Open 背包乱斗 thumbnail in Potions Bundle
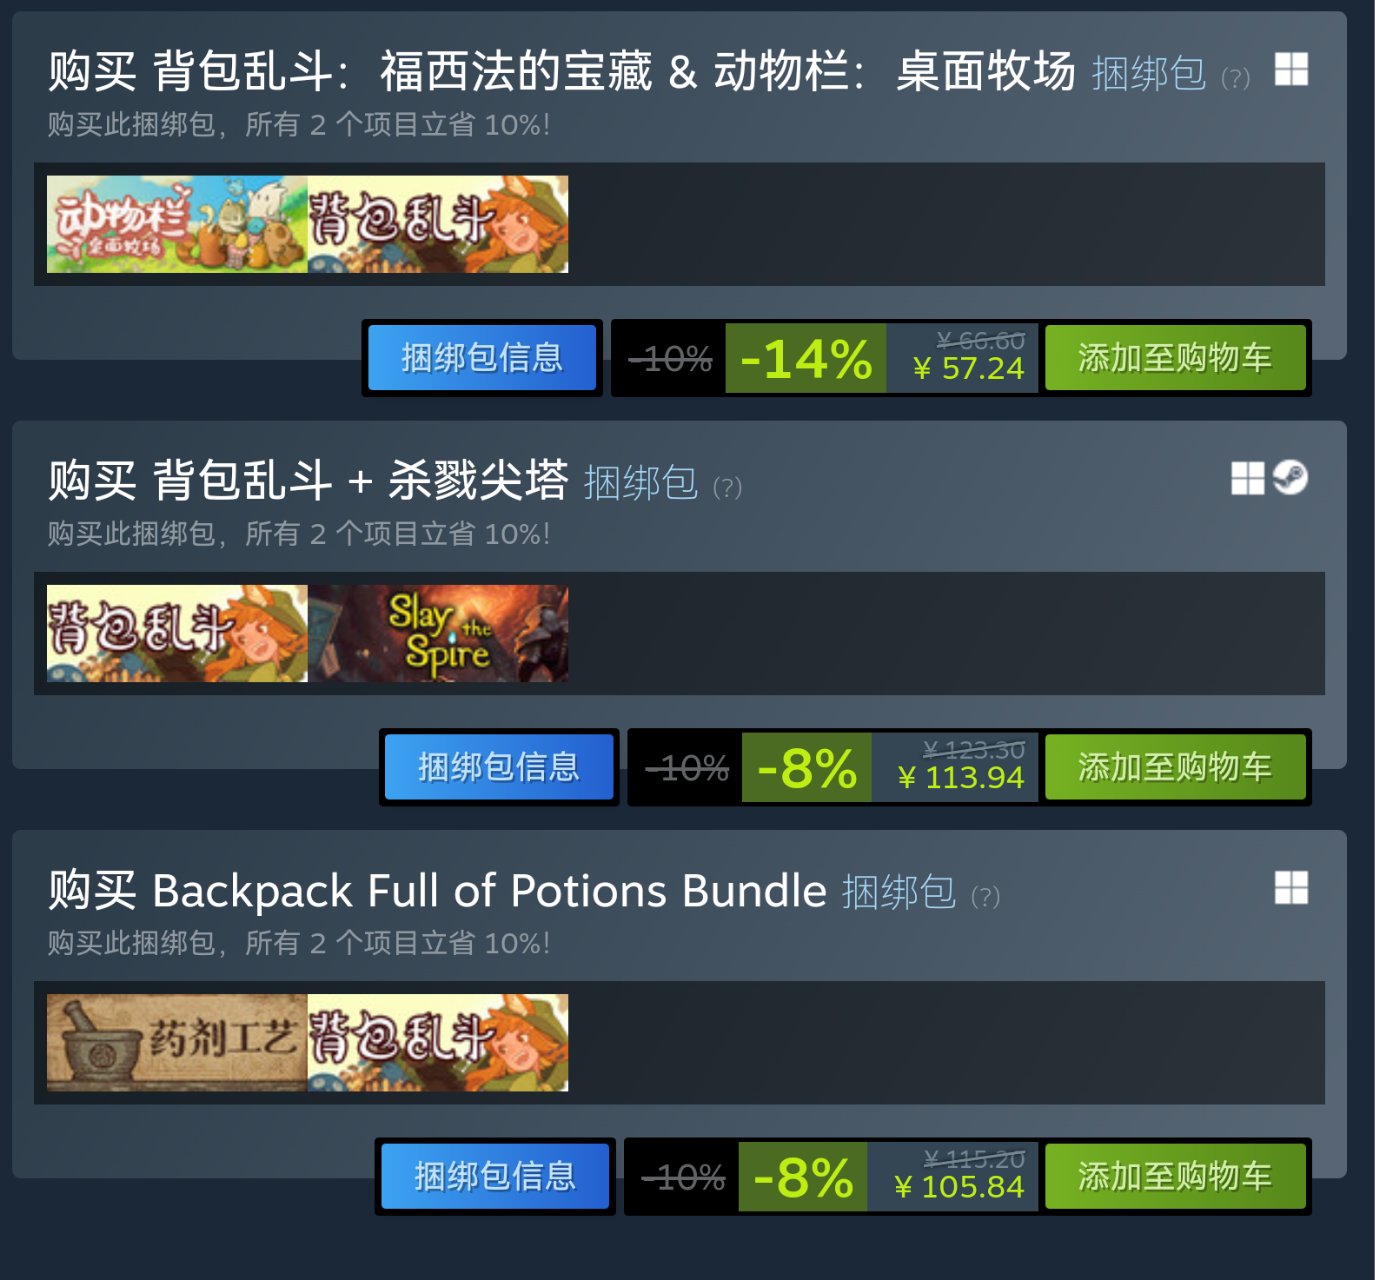Screen dimensions: 1375x1280 point(438,1042)
